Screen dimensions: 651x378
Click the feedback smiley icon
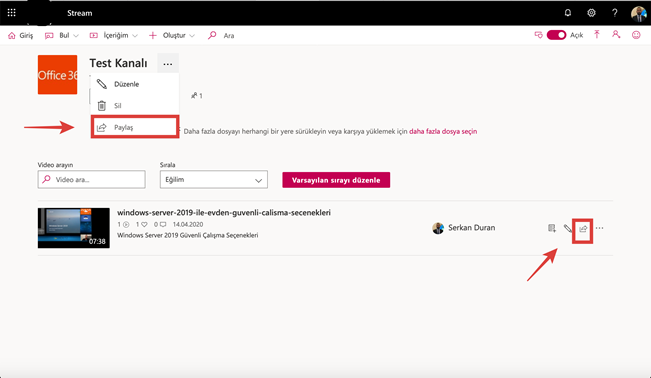click(636, 35)
